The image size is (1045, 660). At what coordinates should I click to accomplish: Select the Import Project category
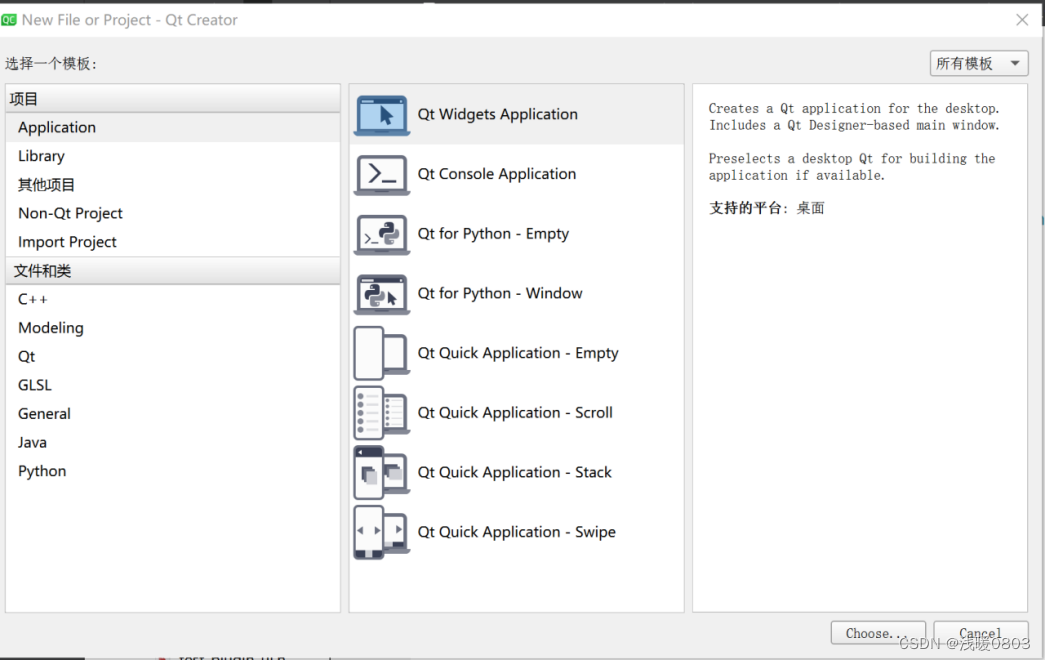point(67,241)
